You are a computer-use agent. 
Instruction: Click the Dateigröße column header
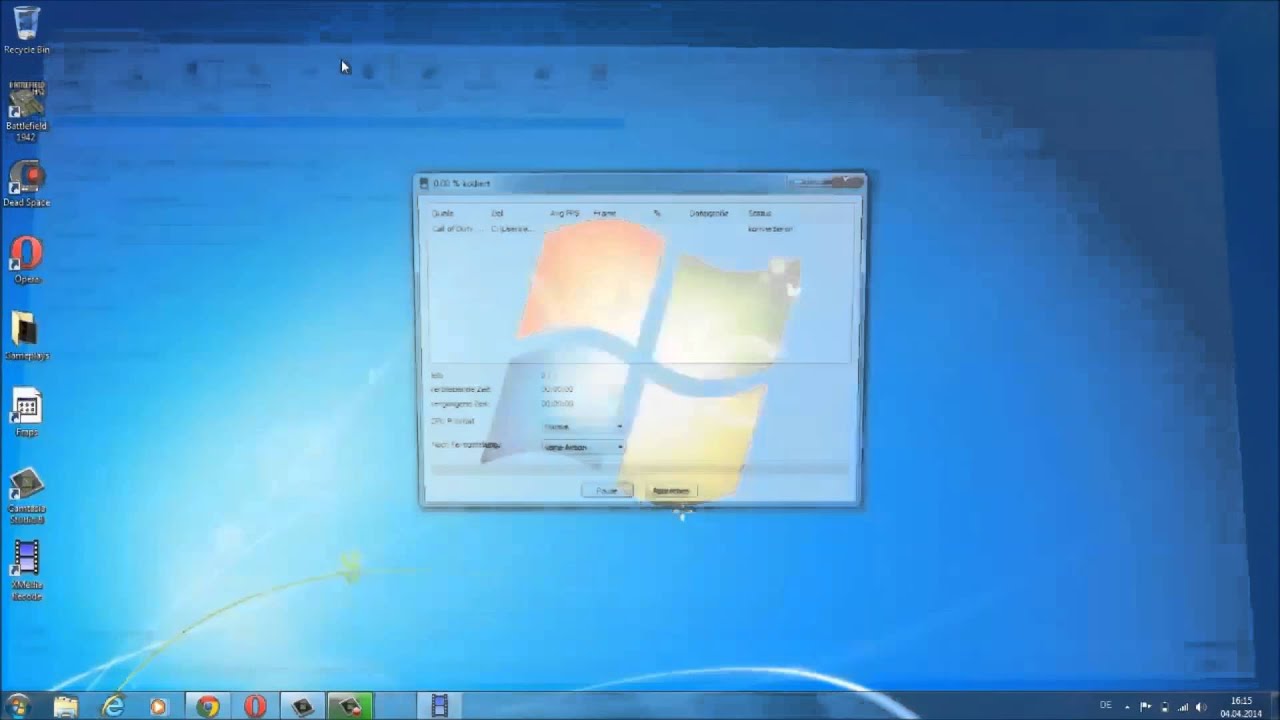pyautogui.click(x=709, y=213)
